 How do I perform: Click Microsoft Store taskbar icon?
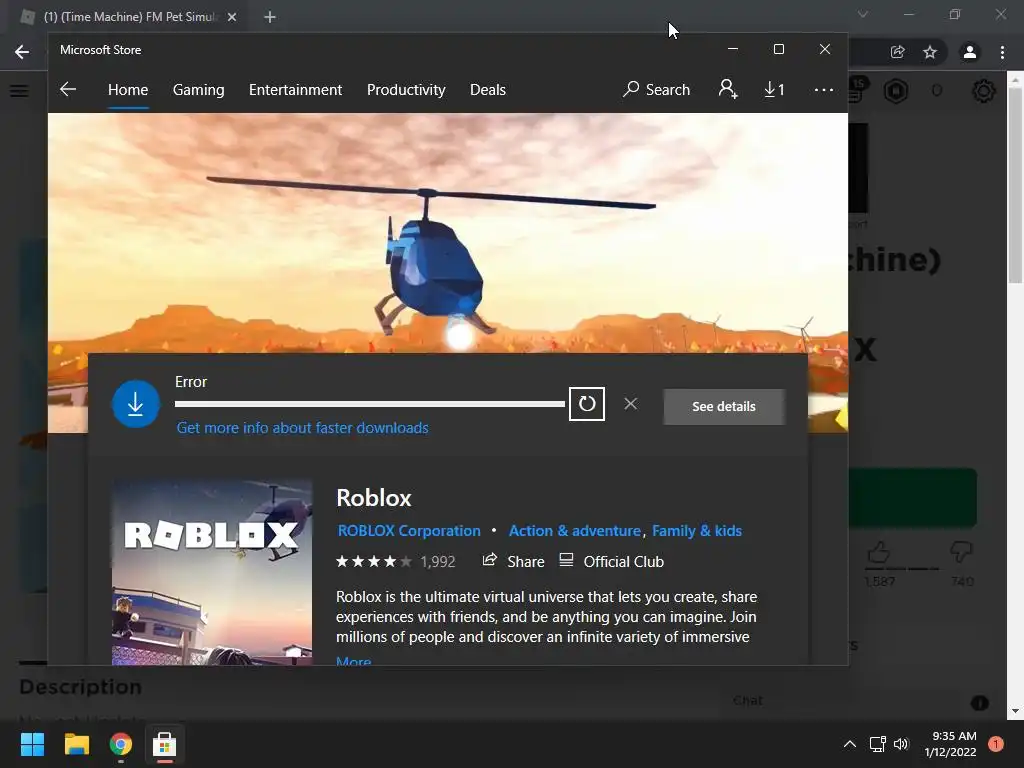[x=165, y=744]
